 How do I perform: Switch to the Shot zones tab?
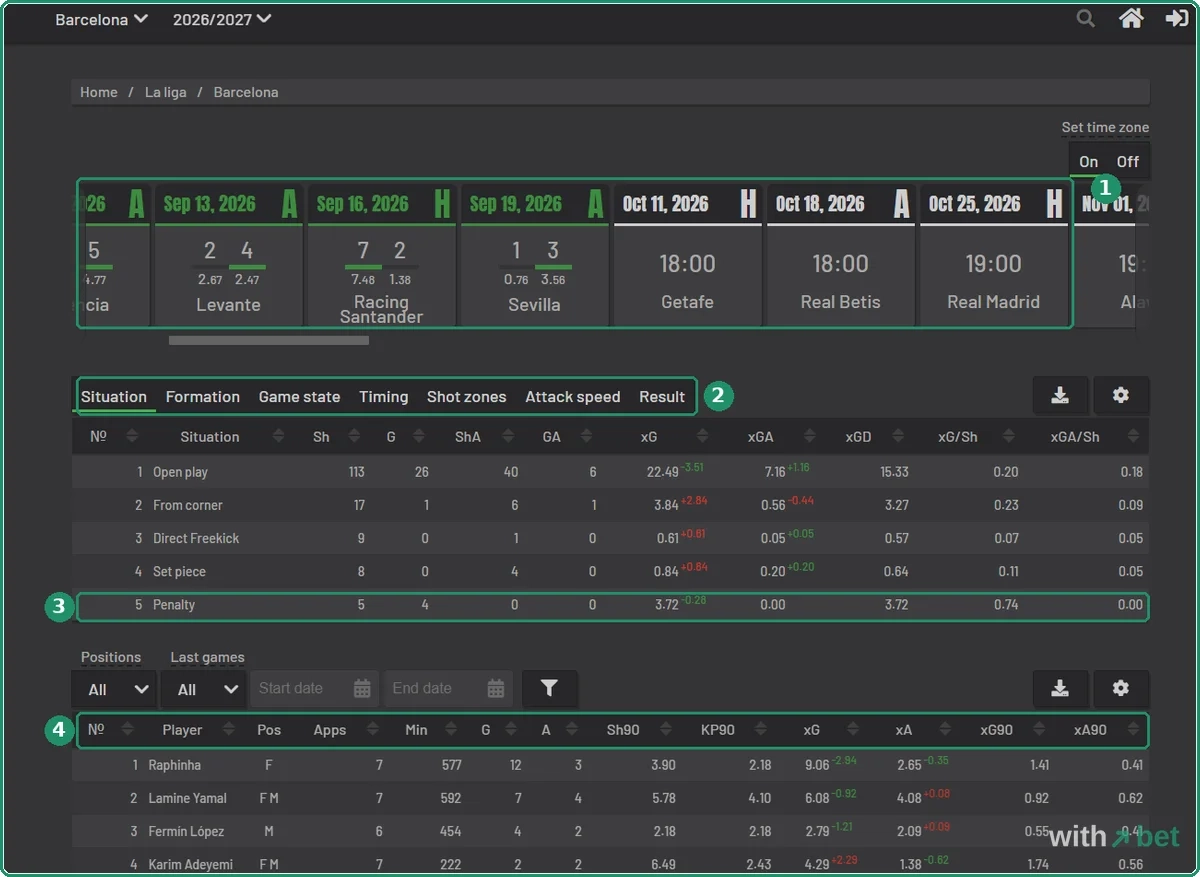coord(467,397)
